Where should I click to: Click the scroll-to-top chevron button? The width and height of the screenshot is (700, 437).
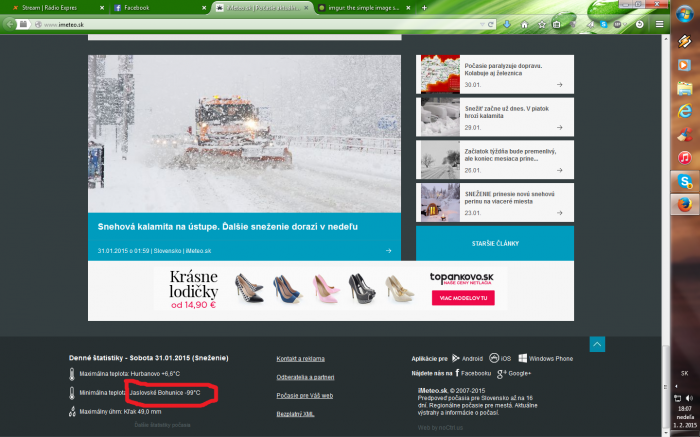point(597,344)
